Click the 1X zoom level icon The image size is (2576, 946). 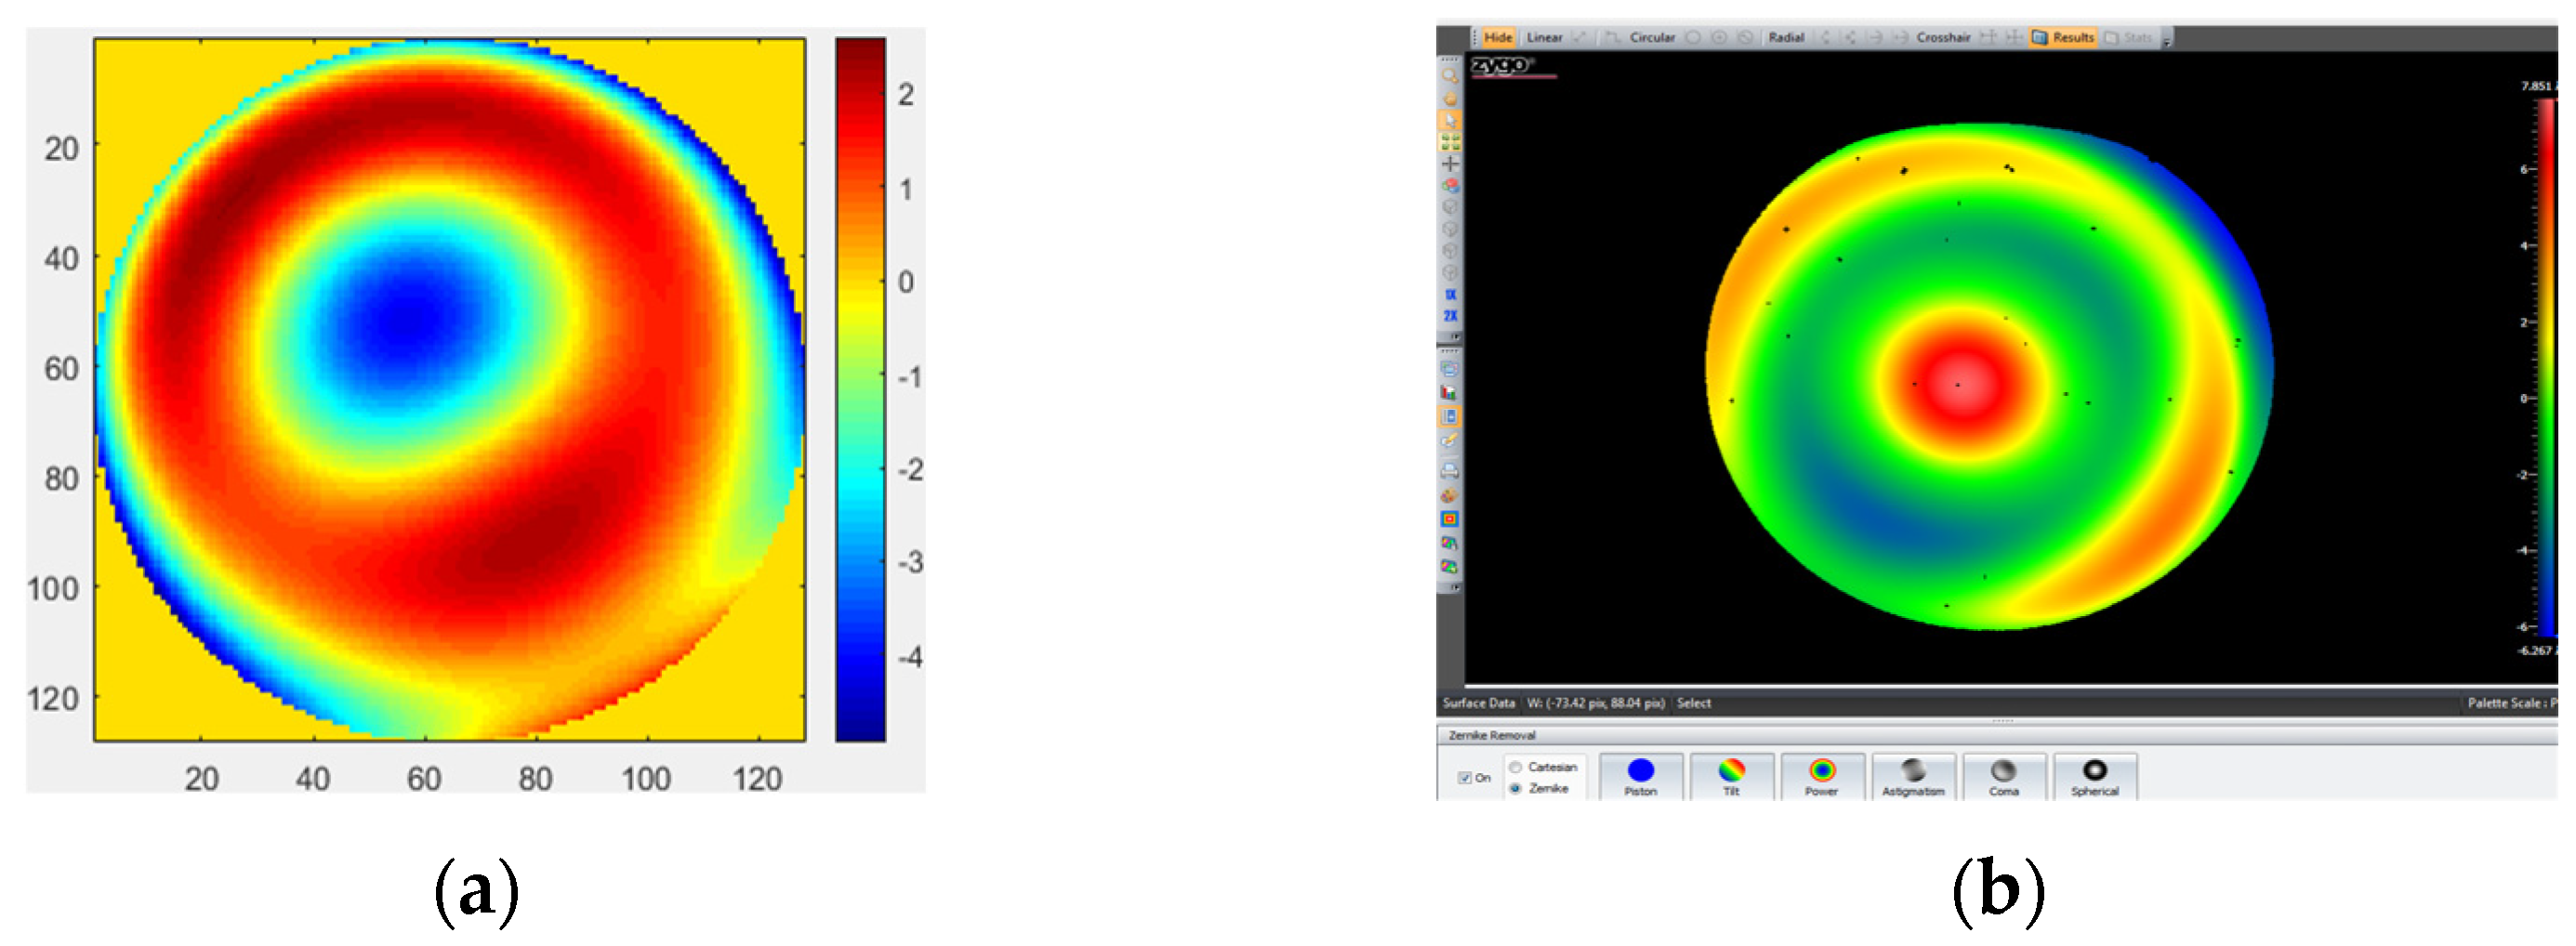click(1449, 295)
